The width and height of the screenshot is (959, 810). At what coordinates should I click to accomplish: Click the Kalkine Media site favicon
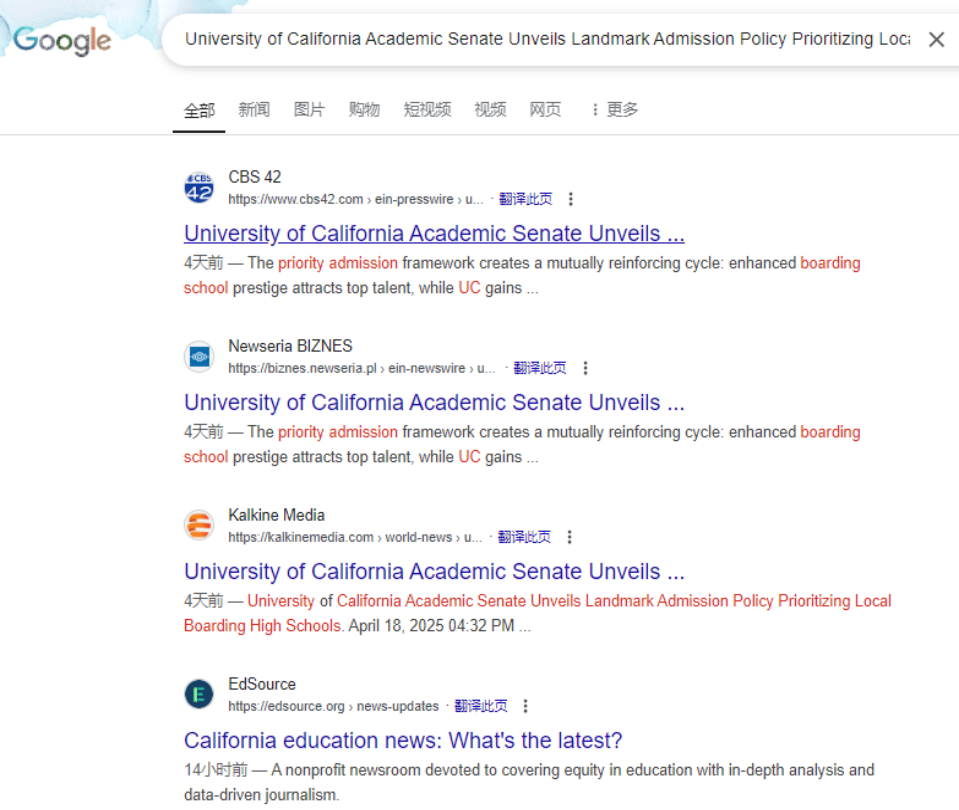199,526
